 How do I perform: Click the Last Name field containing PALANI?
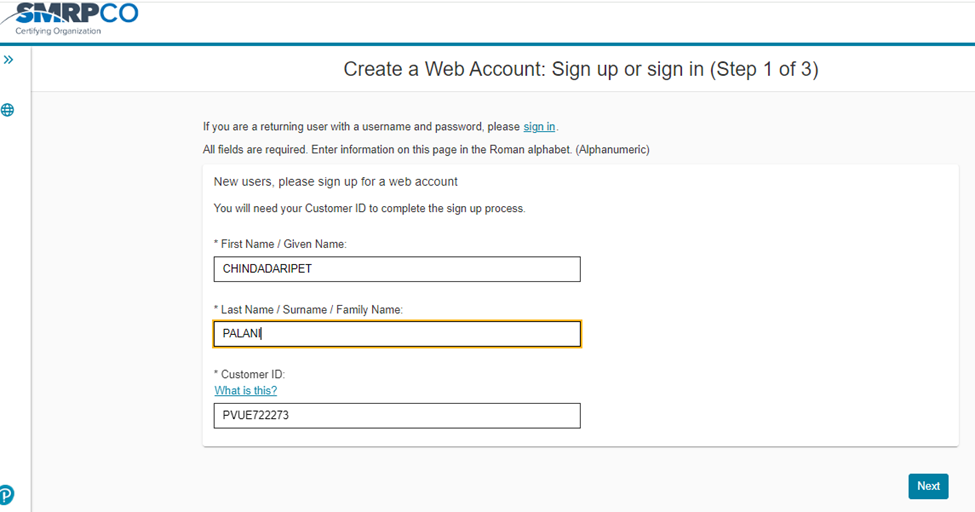click(396, 334)
